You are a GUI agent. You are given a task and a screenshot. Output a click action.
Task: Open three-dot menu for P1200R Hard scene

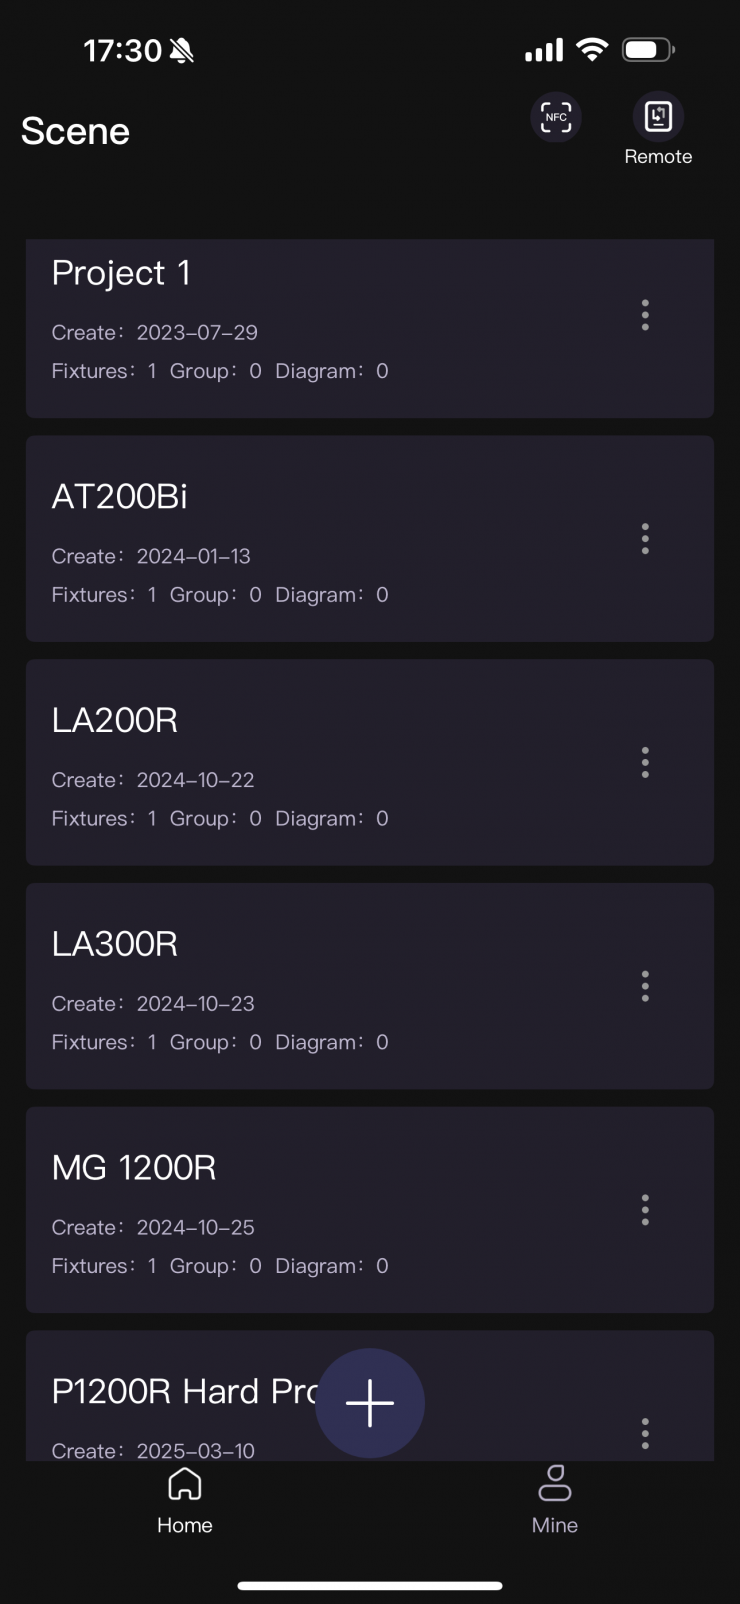pos(645,1433)
